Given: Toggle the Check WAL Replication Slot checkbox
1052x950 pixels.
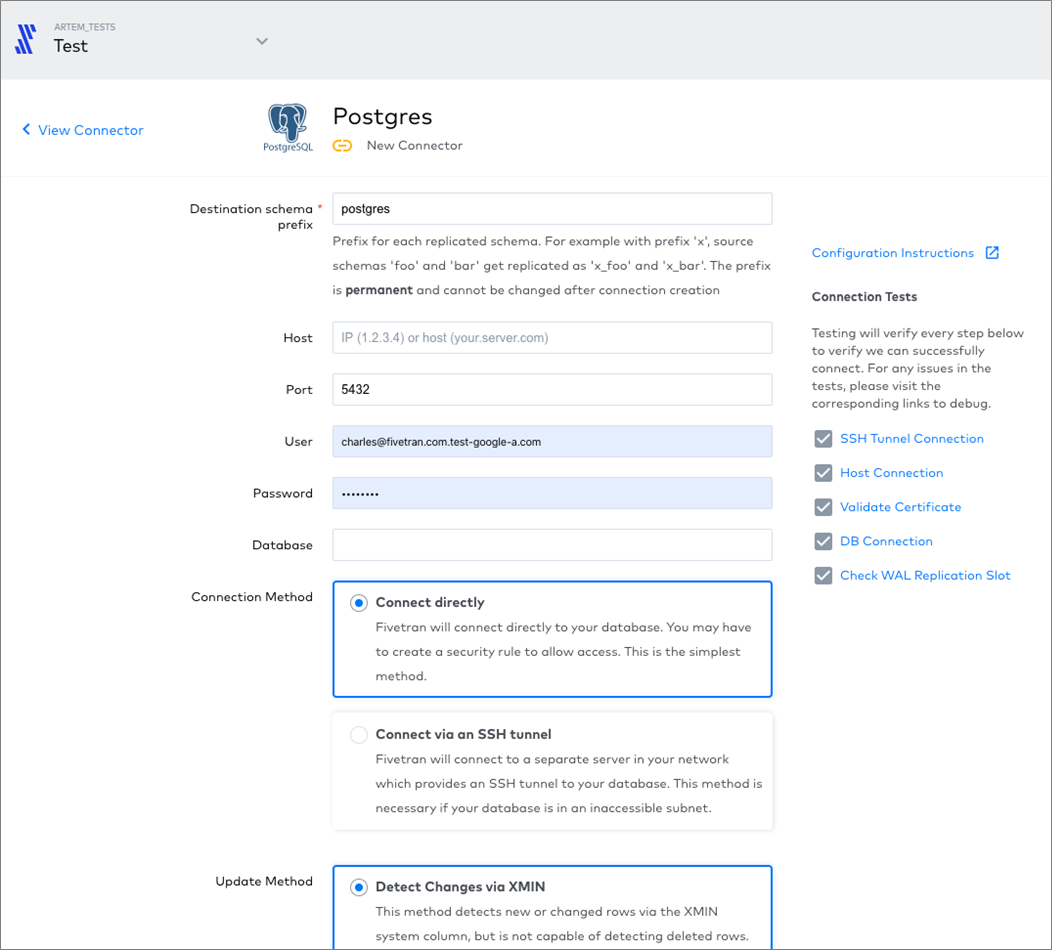Looking at the screenshot, I should click(x=823, y=576).
